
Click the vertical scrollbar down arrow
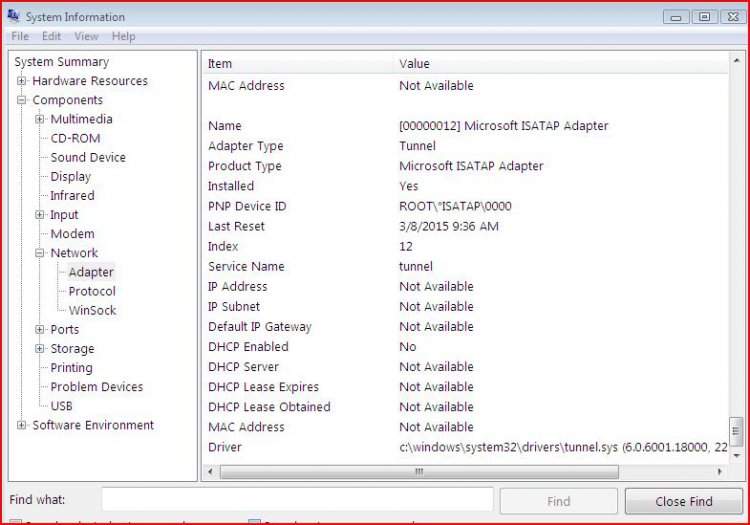(x=737, y=456)
